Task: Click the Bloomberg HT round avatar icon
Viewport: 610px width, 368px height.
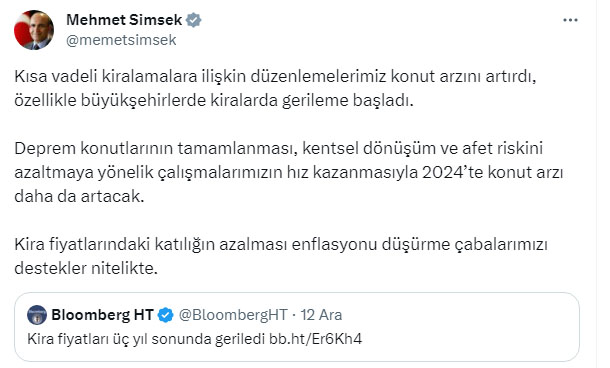Action: point(37,315)
